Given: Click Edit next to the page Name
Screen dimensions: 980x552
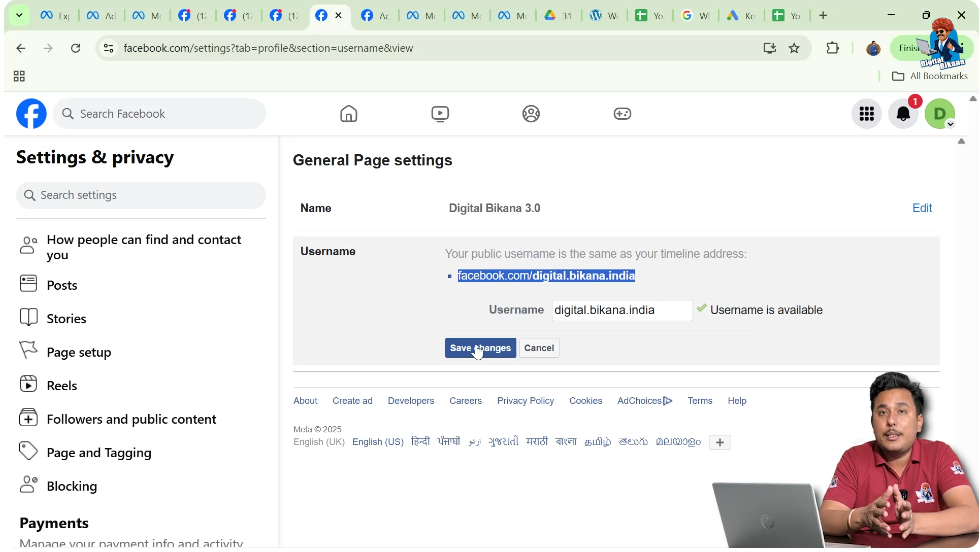Looking at the screenshot, I should (x=922, y=208).
